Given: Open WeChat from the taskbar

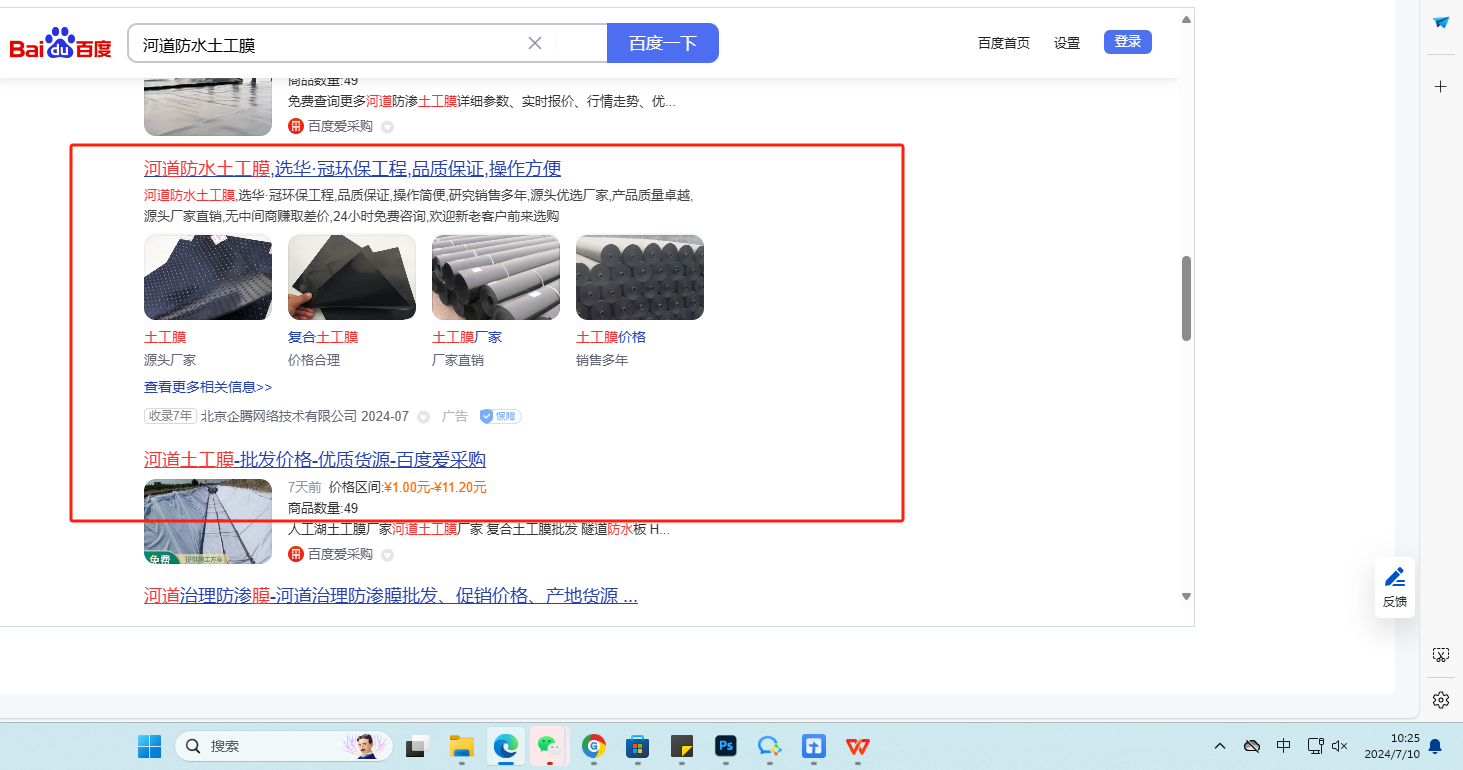Looking at the screenshot, I should tap(548, 746).
